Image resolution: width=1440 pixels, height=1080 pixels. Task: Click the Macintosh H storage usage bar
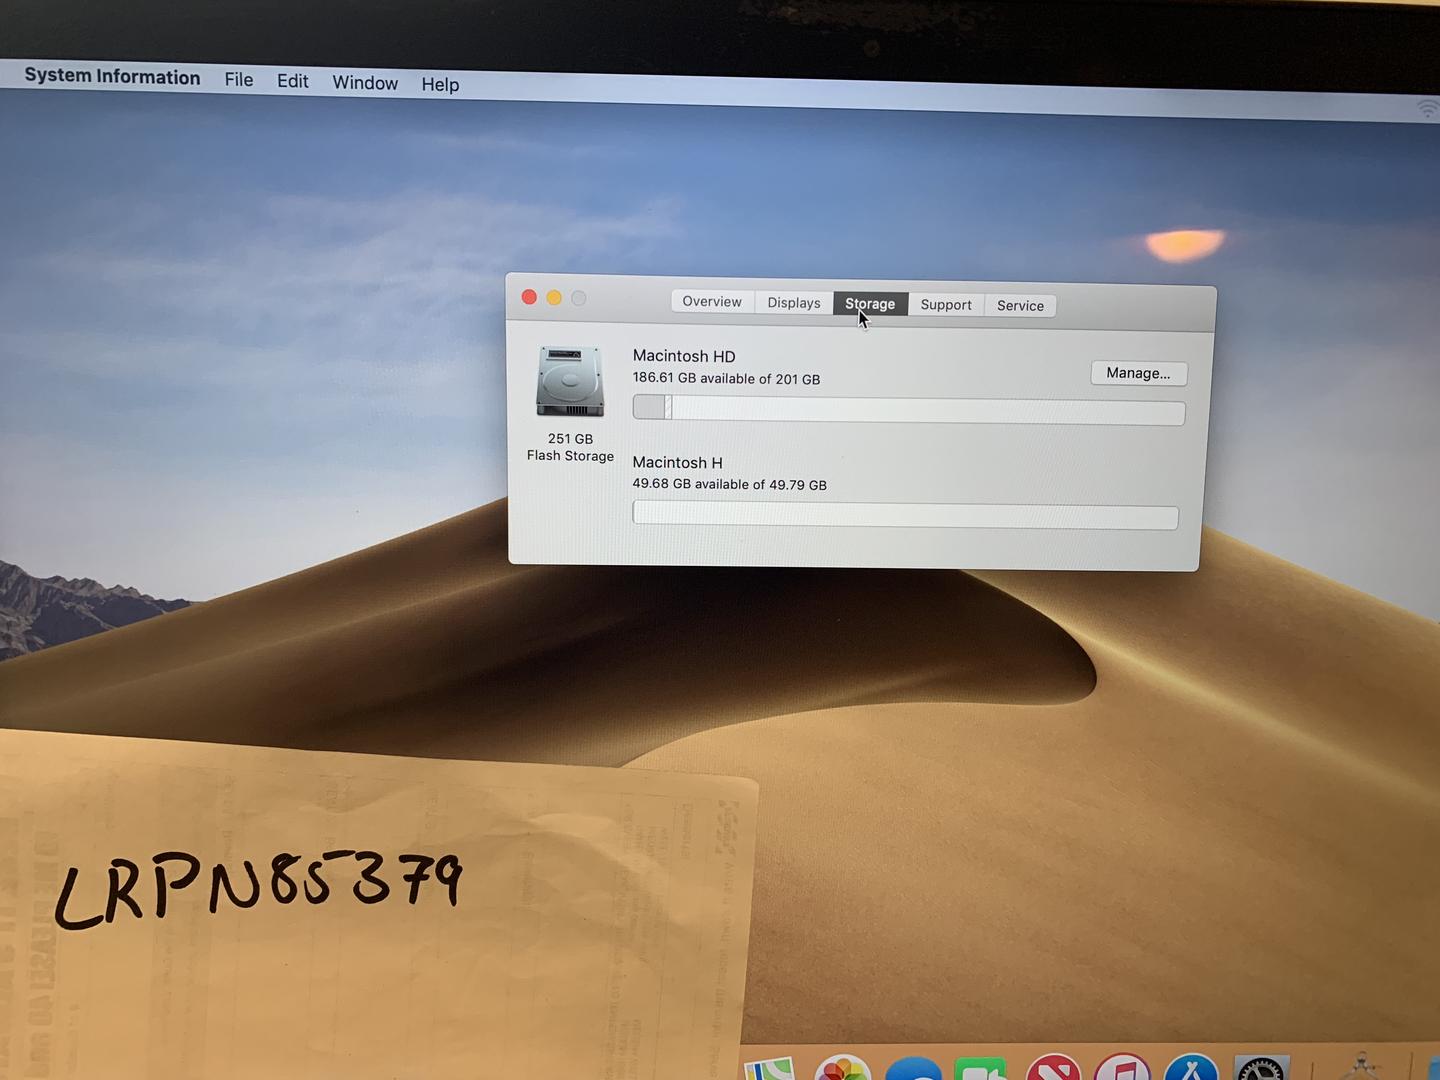pyautogui.click(x=905, y=515)
